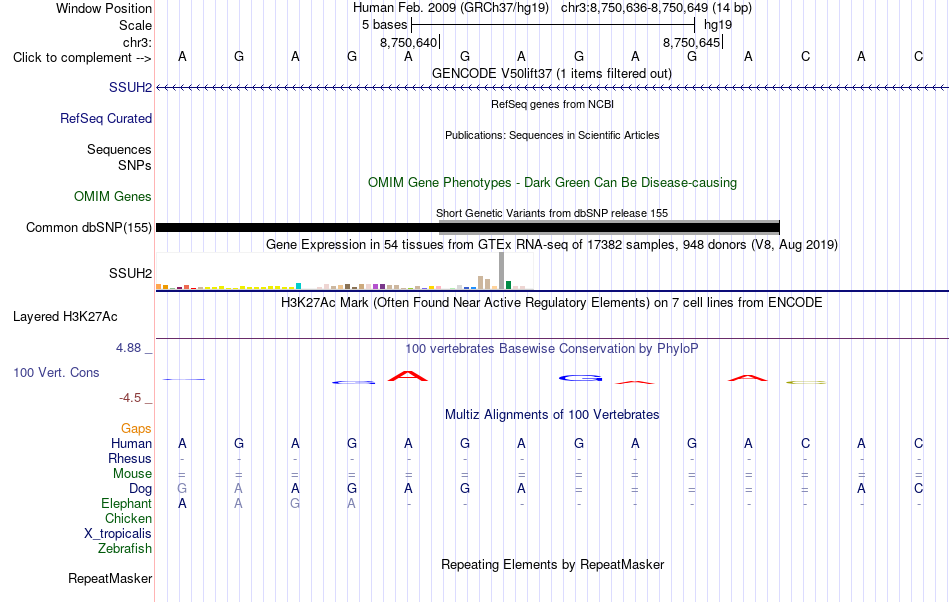This screenshot has height=602, width=950.
Task: Click the Gaps row label
Action: [x=136, y=428]
